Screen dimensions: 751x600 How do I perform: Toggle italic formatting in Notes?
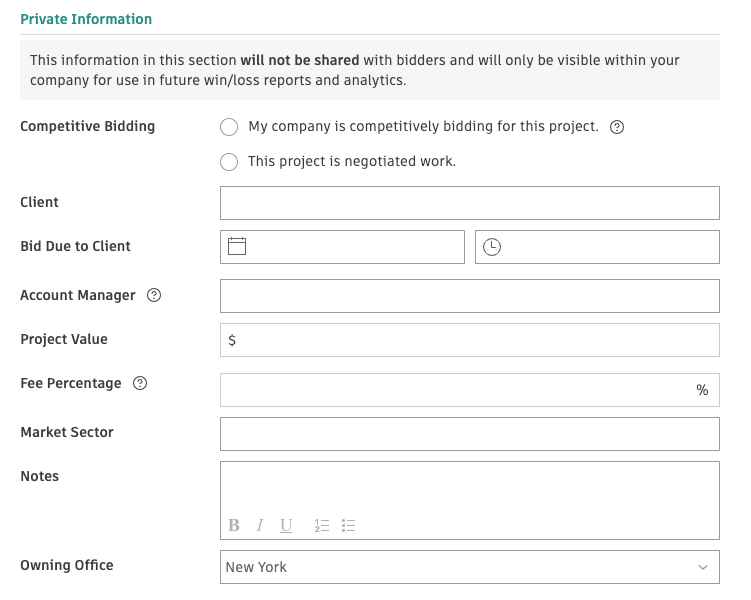click(x=260, y=525)
